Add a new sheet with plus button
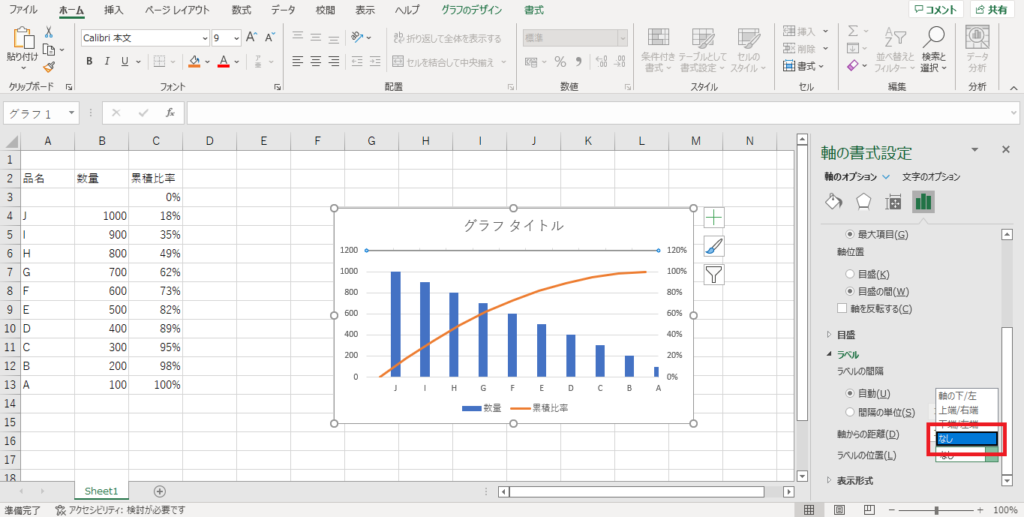The image size is (1024, 517). pyautogui.click(x=159, y=492)
